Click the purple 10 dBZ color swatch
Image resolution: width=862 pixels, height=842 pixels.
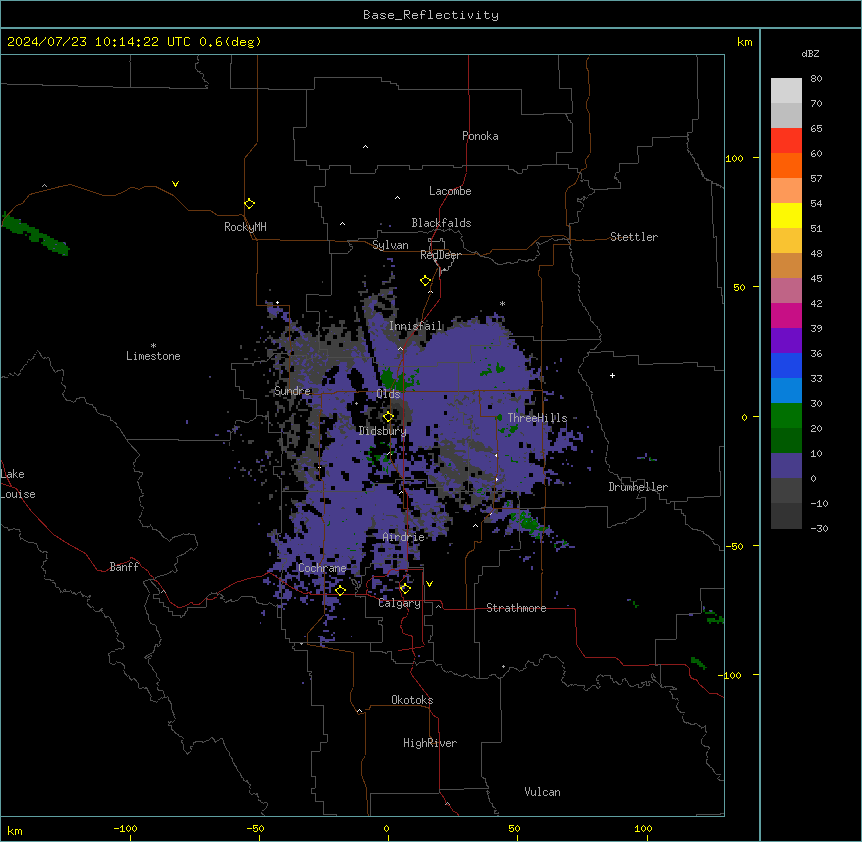pyautogui.click(x=786, y=466)
